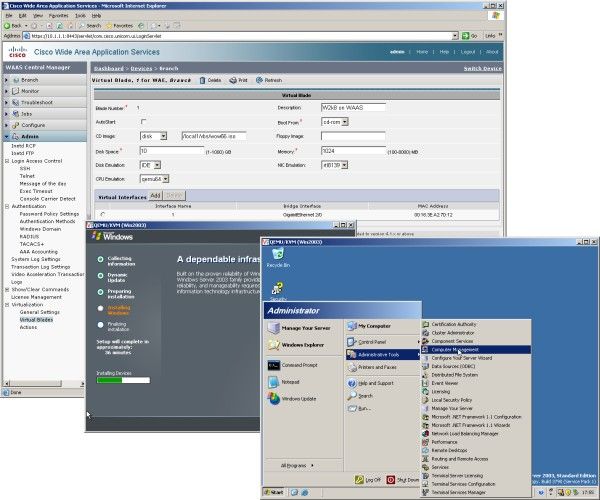Open Manage Your Server in Start menu

(x=299, y=328)
